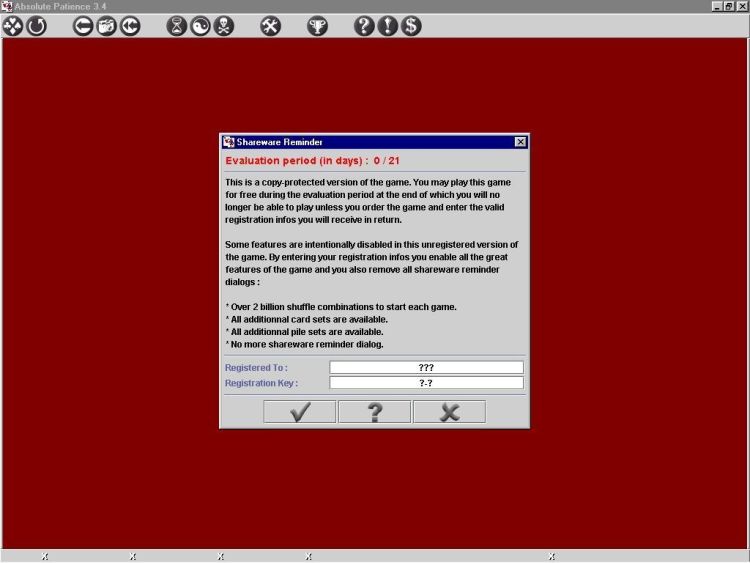Click the yin-yang toolbar icon
This screenshot has height=563, width=750.
(x=200, y=26)
